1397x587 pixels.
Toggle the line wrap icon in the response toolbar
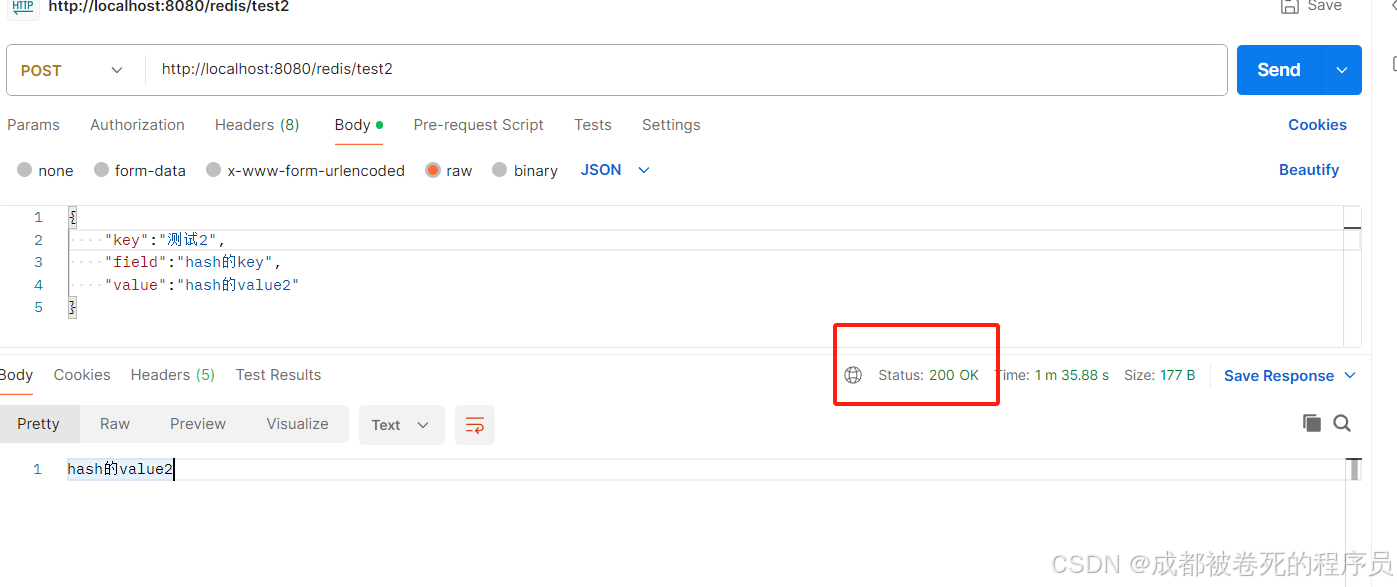475,425
